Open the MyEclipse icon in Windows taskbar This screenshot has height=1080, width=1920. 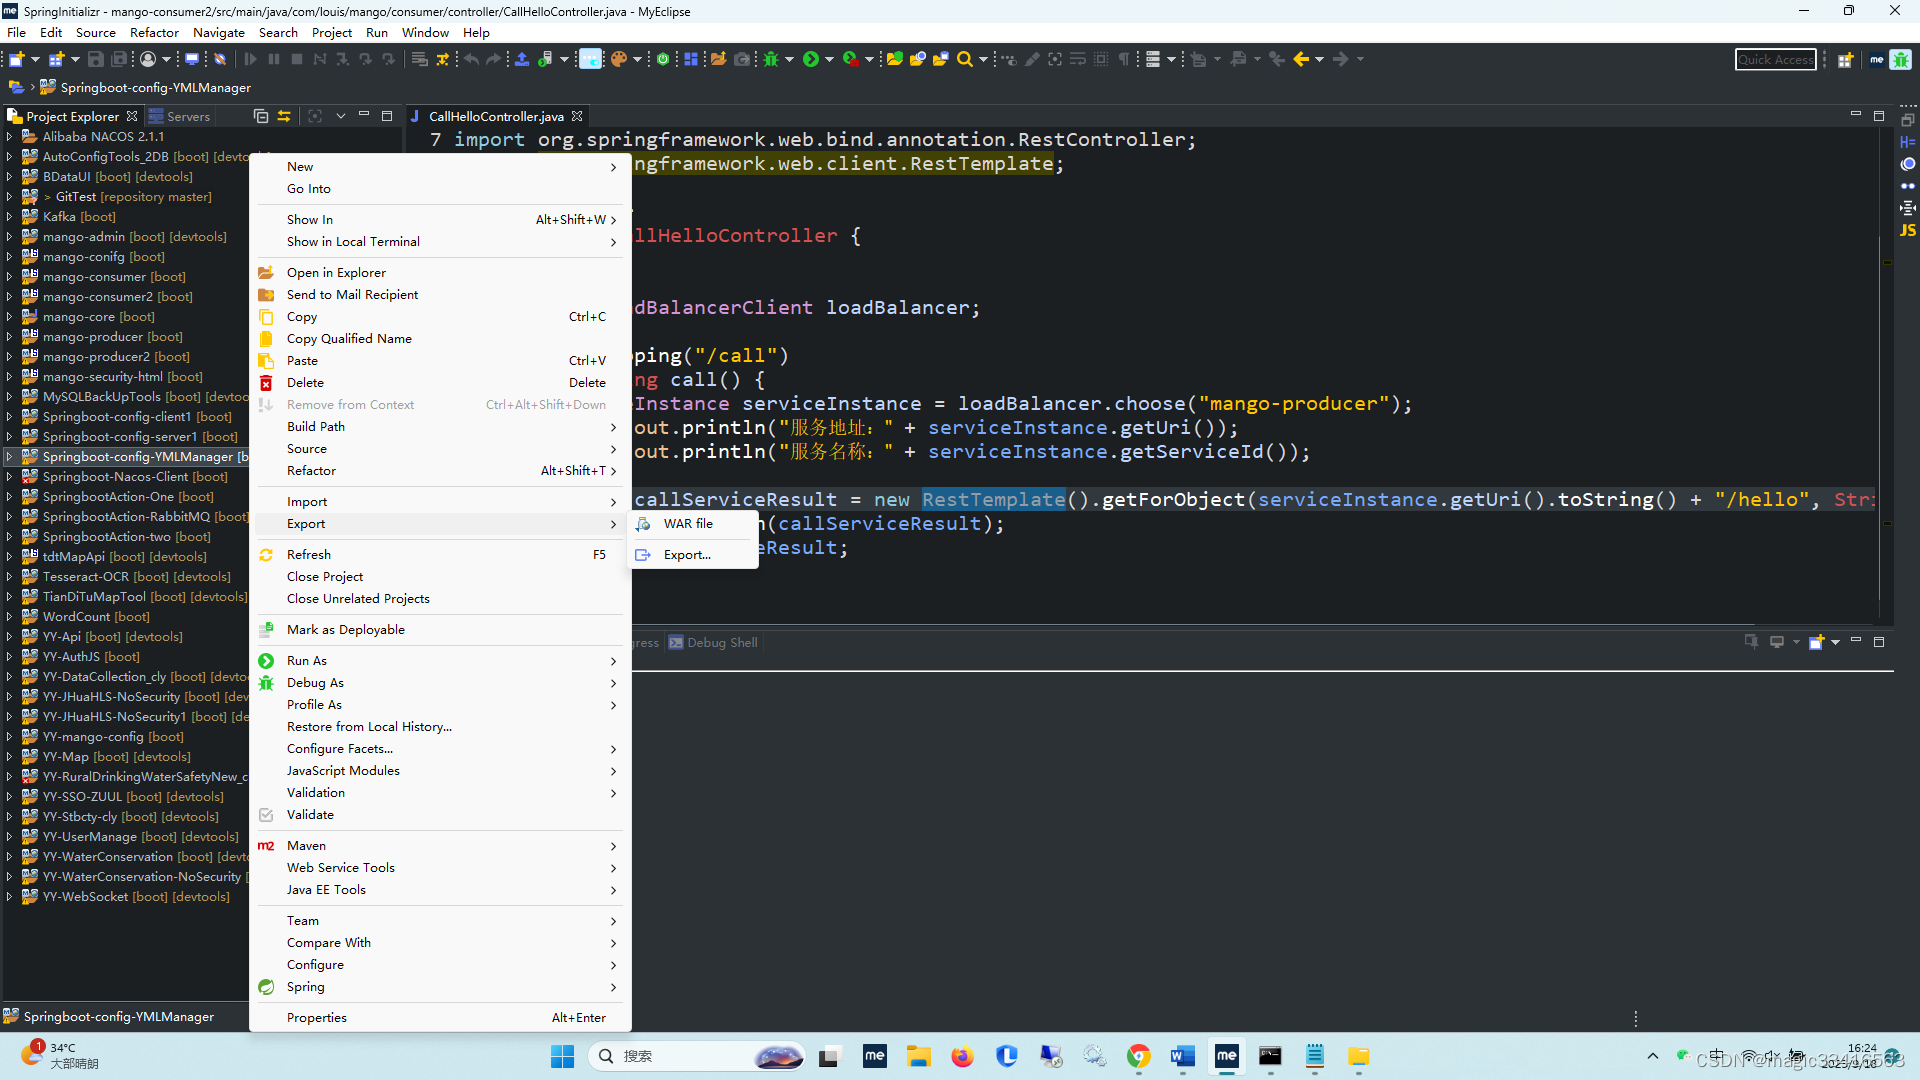1226,1056
